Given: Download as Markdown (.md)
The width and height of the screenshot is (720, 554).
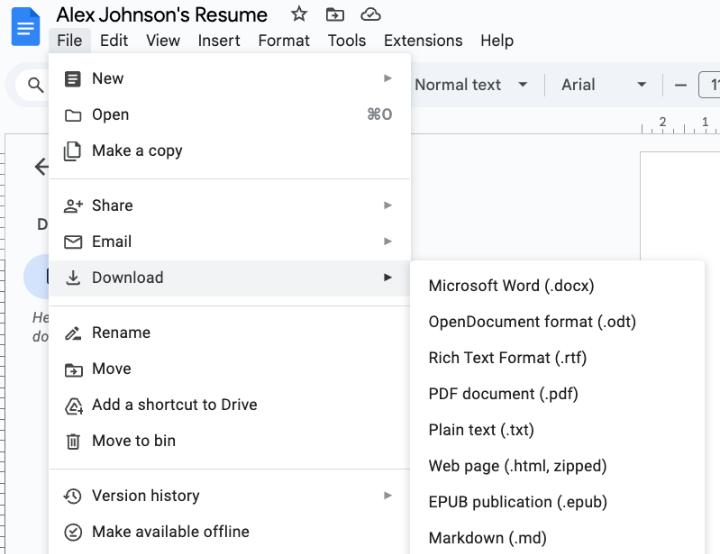Looking at the screenshot, I should (x=557, y=538).
